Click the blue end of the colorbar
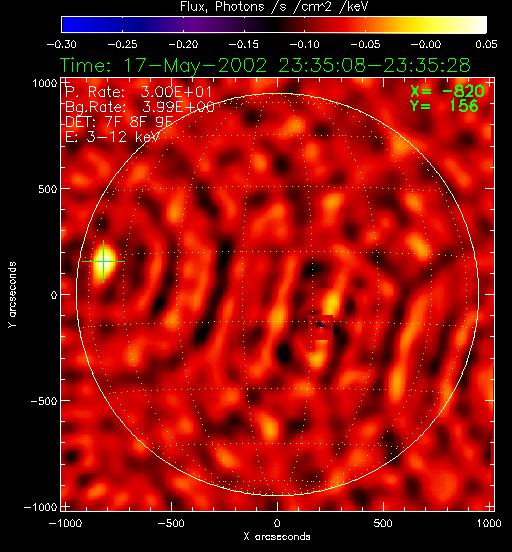Viewport: 512px width, 552px height. pos(70,25)
